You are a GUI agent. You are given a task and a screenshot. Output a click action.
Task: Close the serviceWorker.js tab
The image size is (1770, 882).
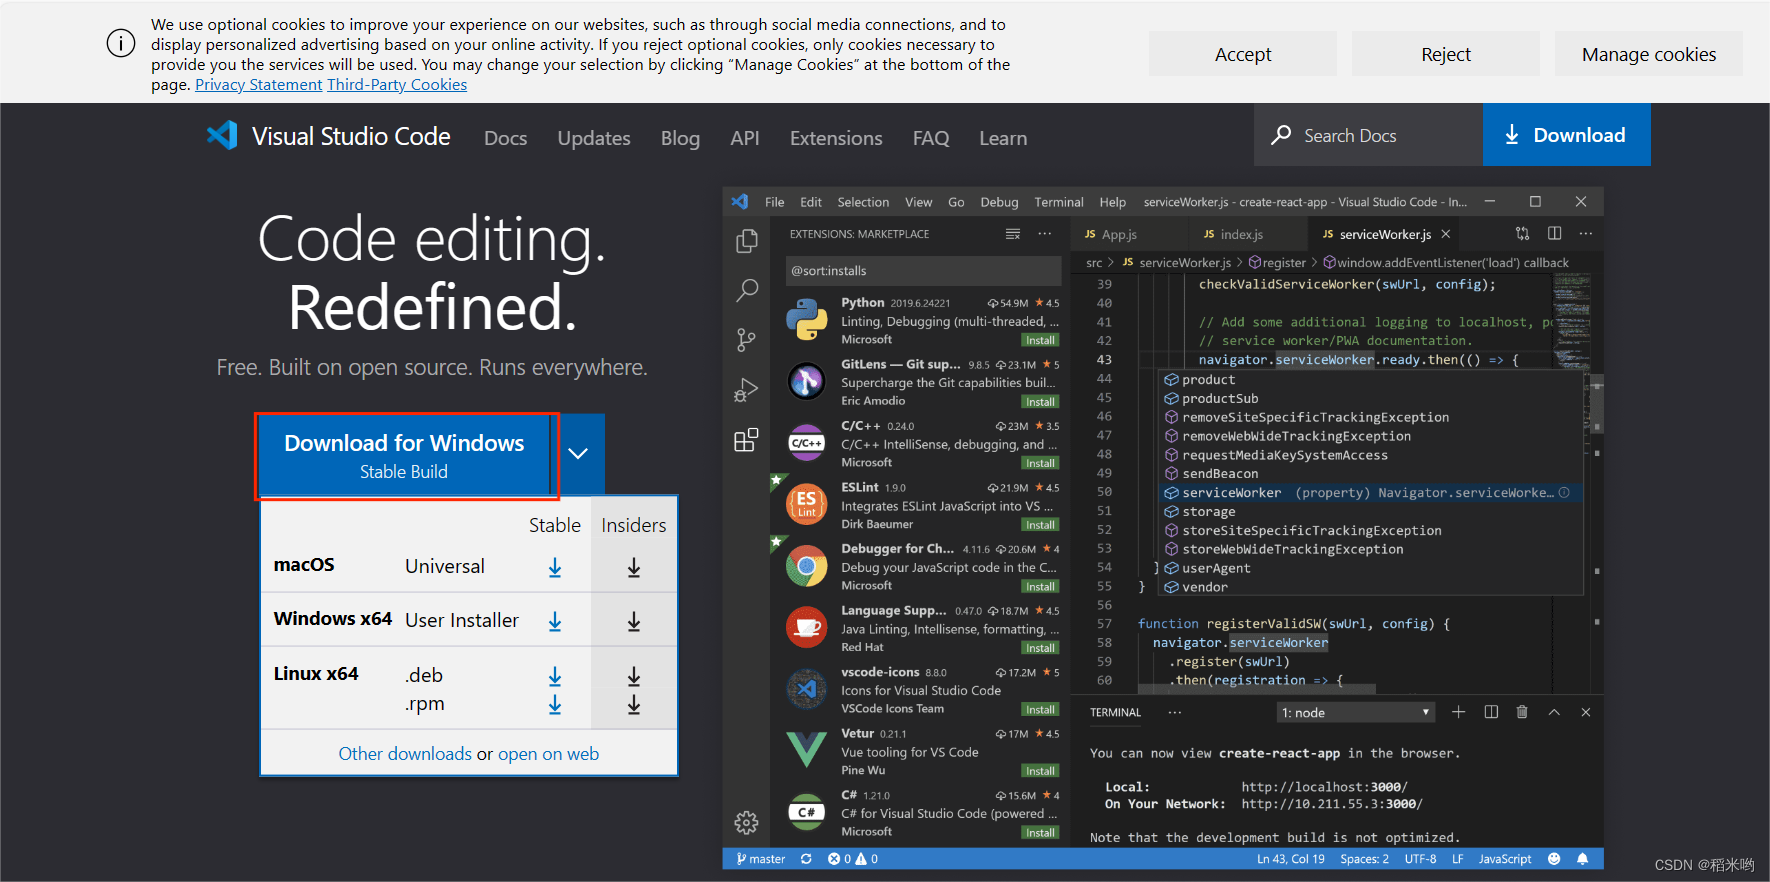point(1446,234)
